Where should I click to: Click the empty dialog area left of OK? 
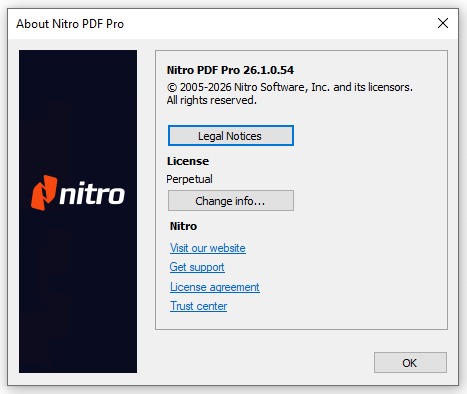253,362
